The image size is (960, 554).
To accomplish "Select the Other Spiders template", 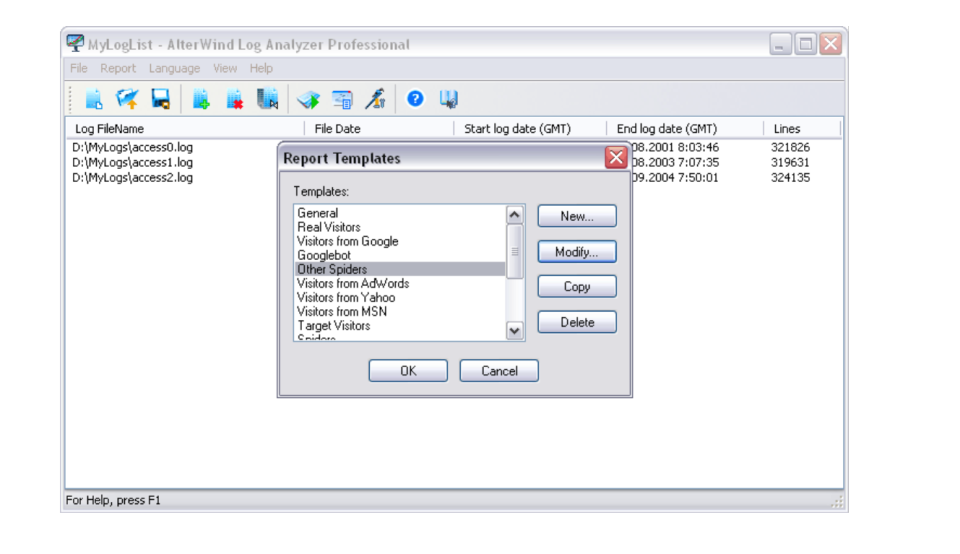I will [x=400, y=269].
